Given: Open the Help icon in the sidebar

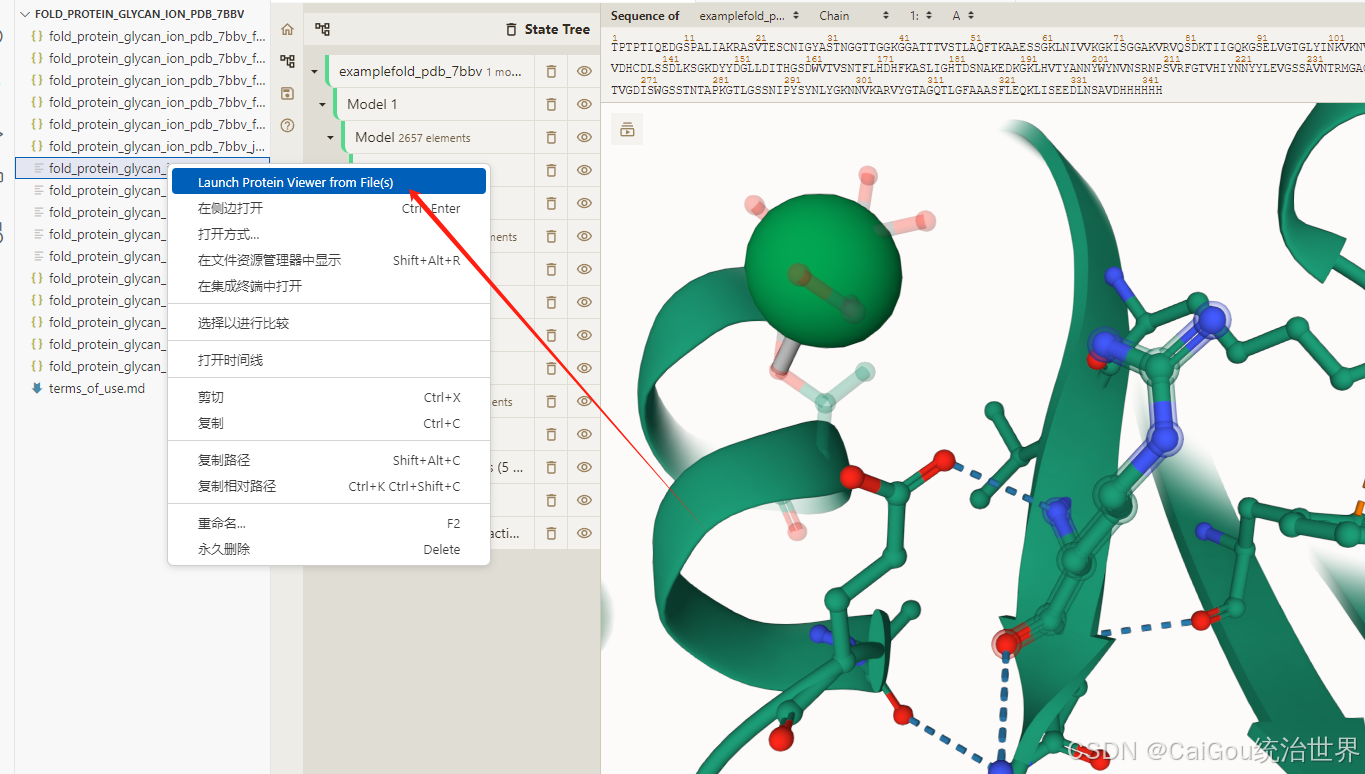Looking at the screenshot, I should (x=287, y=125).
